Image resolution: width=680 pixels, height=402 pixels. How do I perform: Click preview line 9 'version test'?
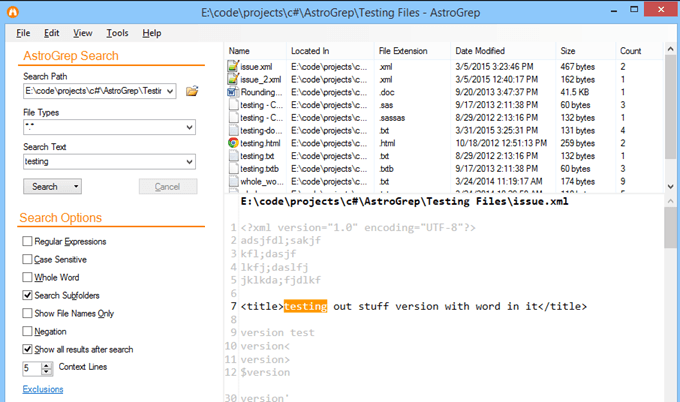(278, 333)
